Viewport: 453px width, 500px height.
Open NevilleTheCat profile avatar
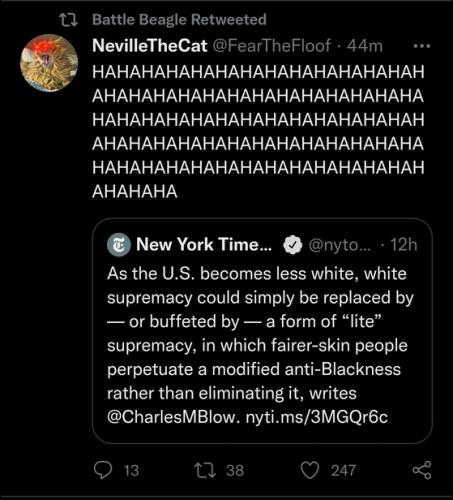[49, 63]
